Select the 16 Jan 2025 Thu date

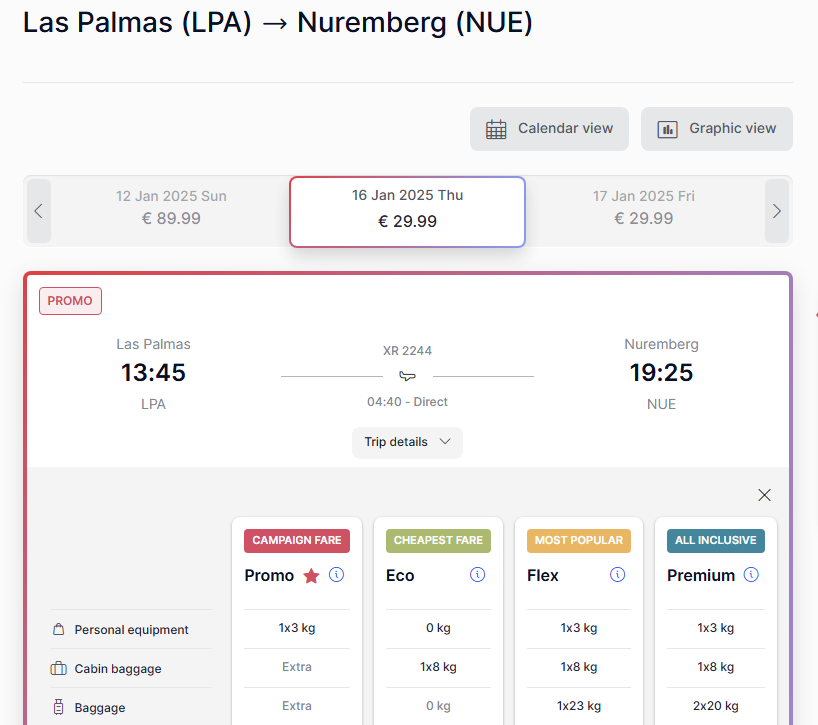click(407, 211)
